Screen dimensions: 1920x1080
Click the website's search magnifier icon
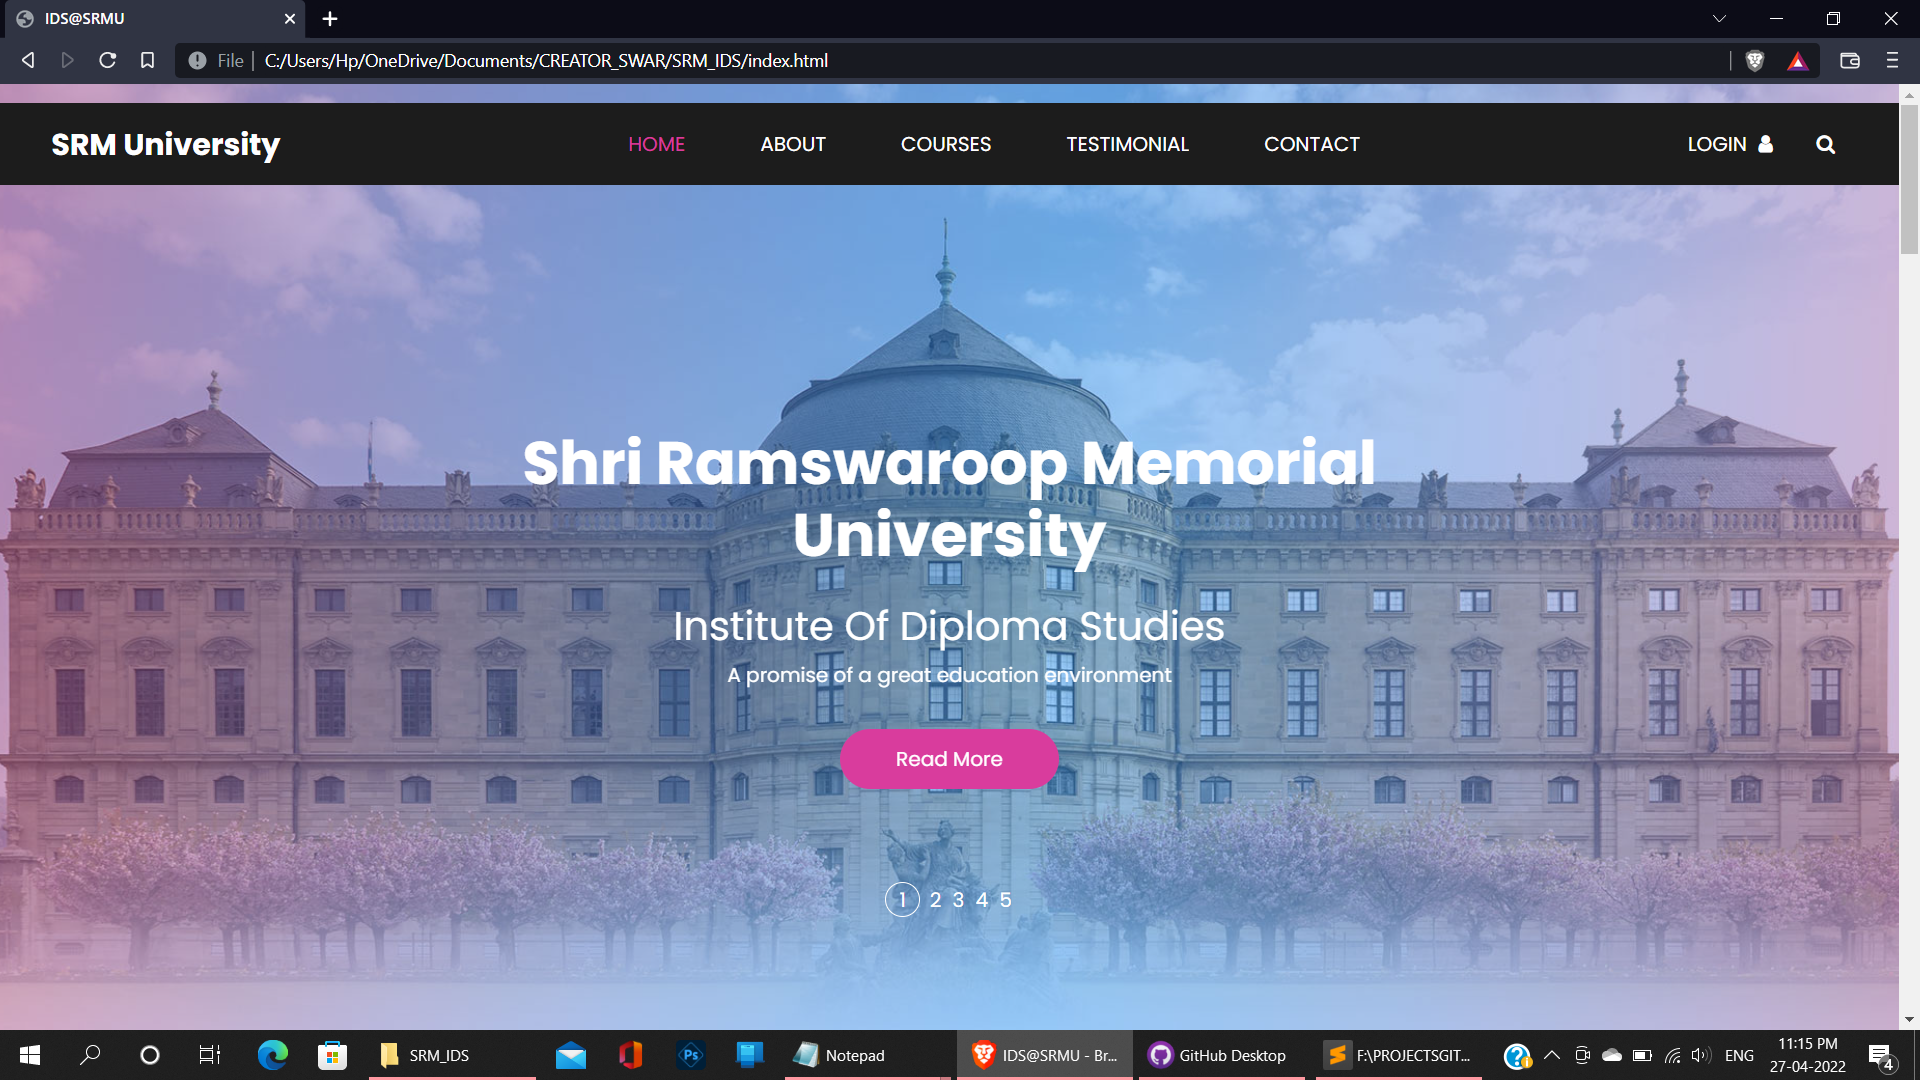[1826, 144]
